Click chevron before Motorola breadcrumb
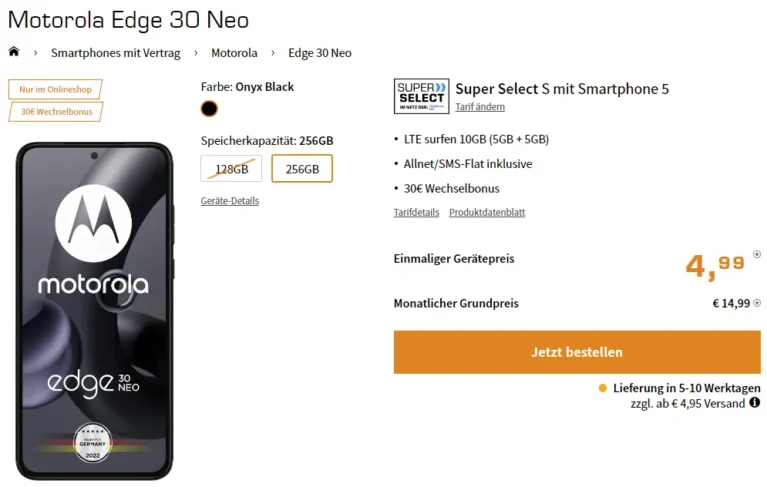 (x=195, y=53)
